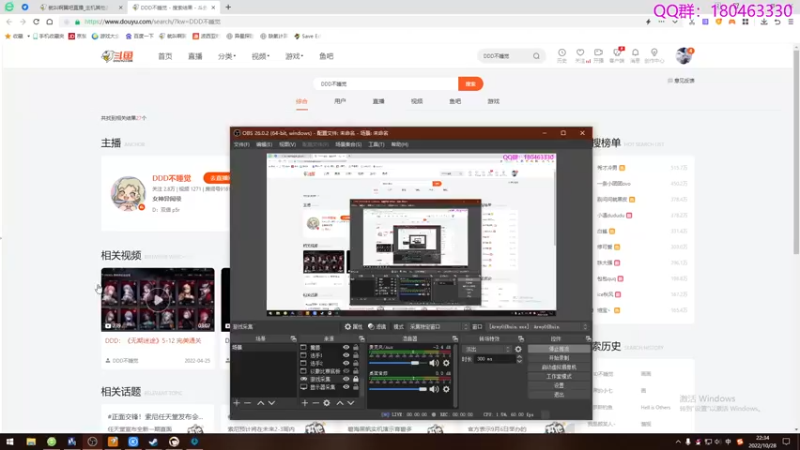Open the 淡出 scene transition dropdown
800x450 pixels.
(487, 349)
